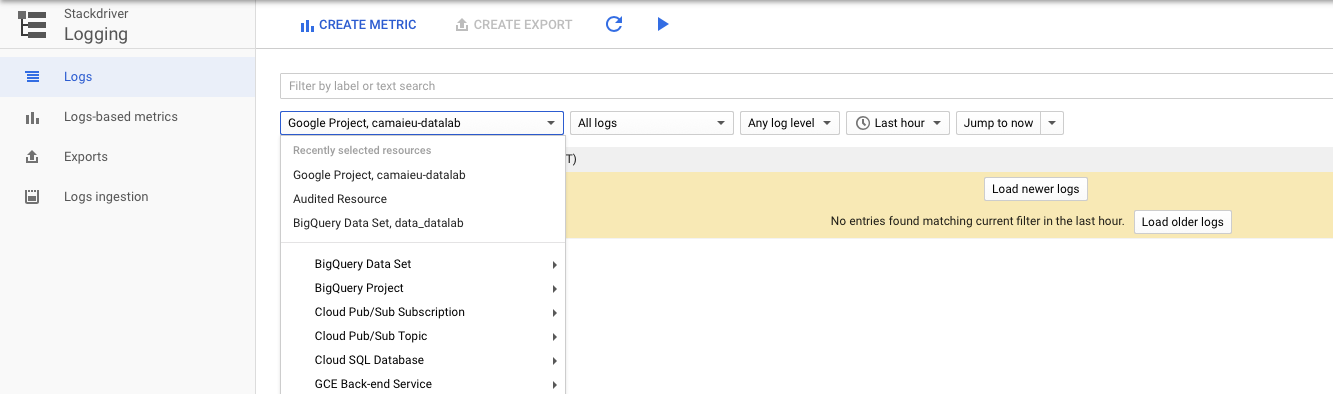Click the Stackdriver Logging product icon
1333x394 pixels.
tap(33, 25)
